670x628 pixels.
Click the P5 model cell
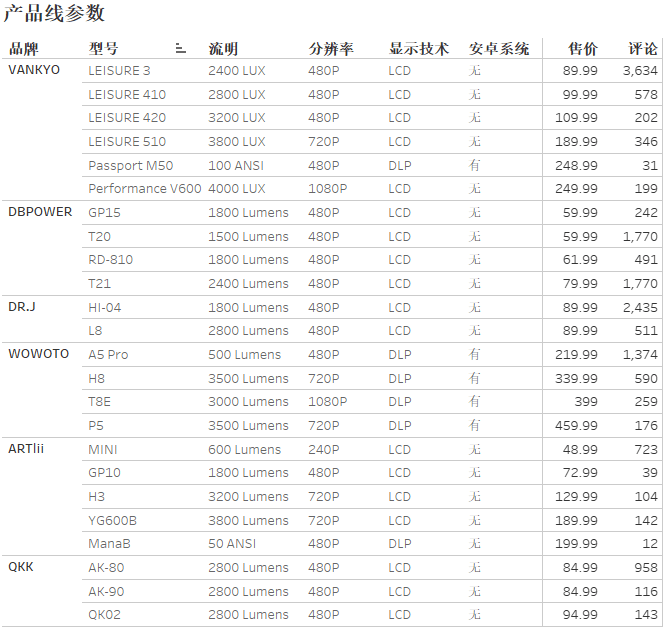[x=96, y=425]
